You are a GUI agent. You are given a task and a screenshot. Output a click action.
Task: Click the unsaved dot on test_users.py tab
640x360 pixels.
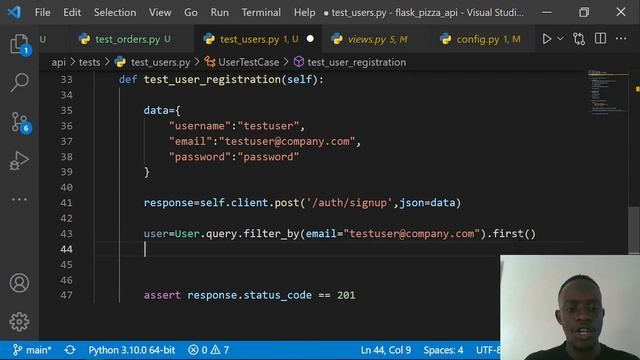pyautogui.click(x=310, y=39)
